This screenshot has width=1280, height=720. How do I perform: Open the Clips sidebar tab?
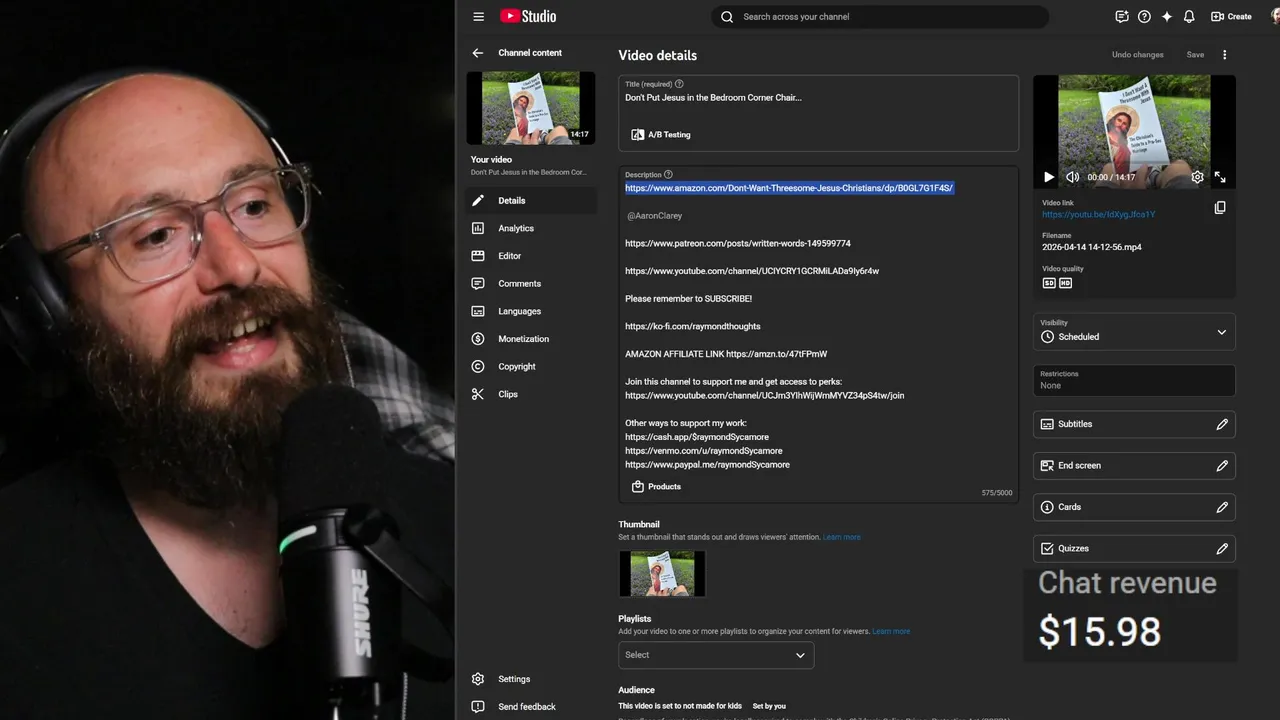[531, 394]
